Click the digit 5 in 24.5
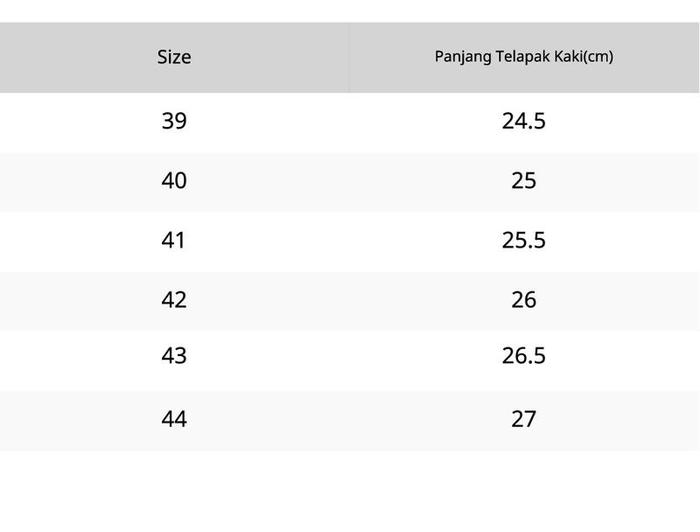 coord(539,121)
